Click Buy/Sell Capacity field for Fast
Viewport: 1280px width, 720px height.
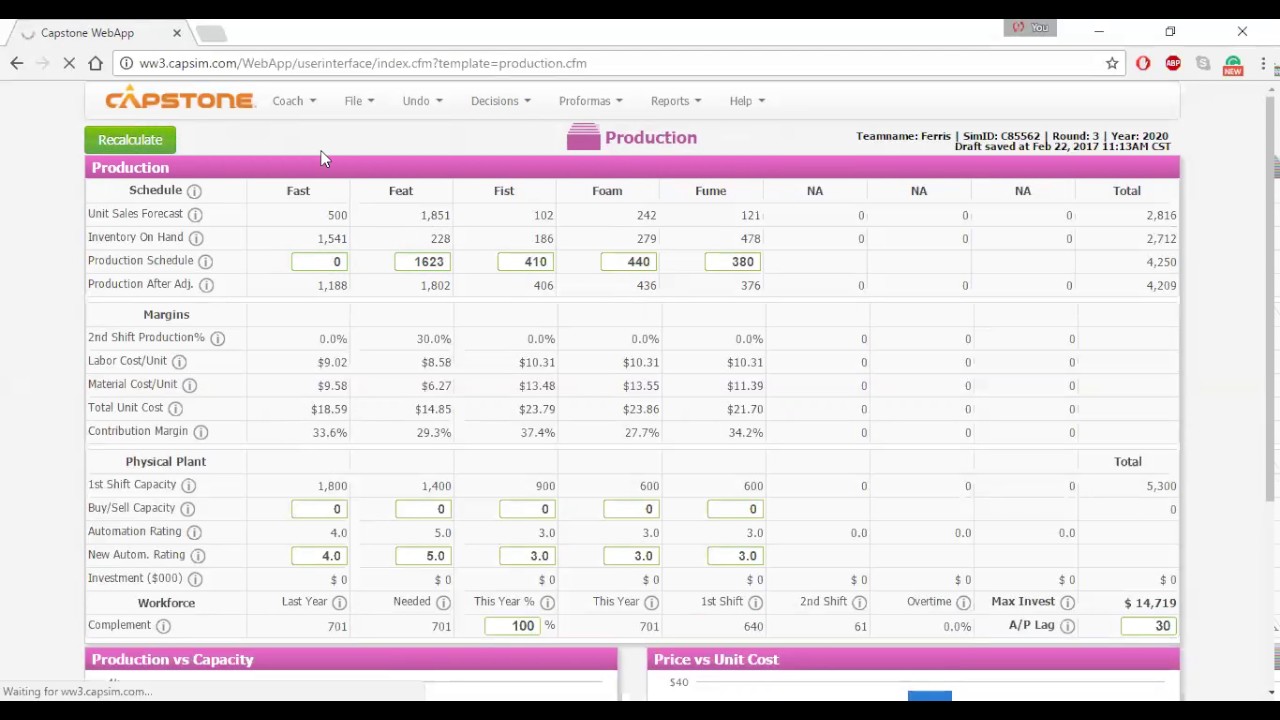coord(319,509)
